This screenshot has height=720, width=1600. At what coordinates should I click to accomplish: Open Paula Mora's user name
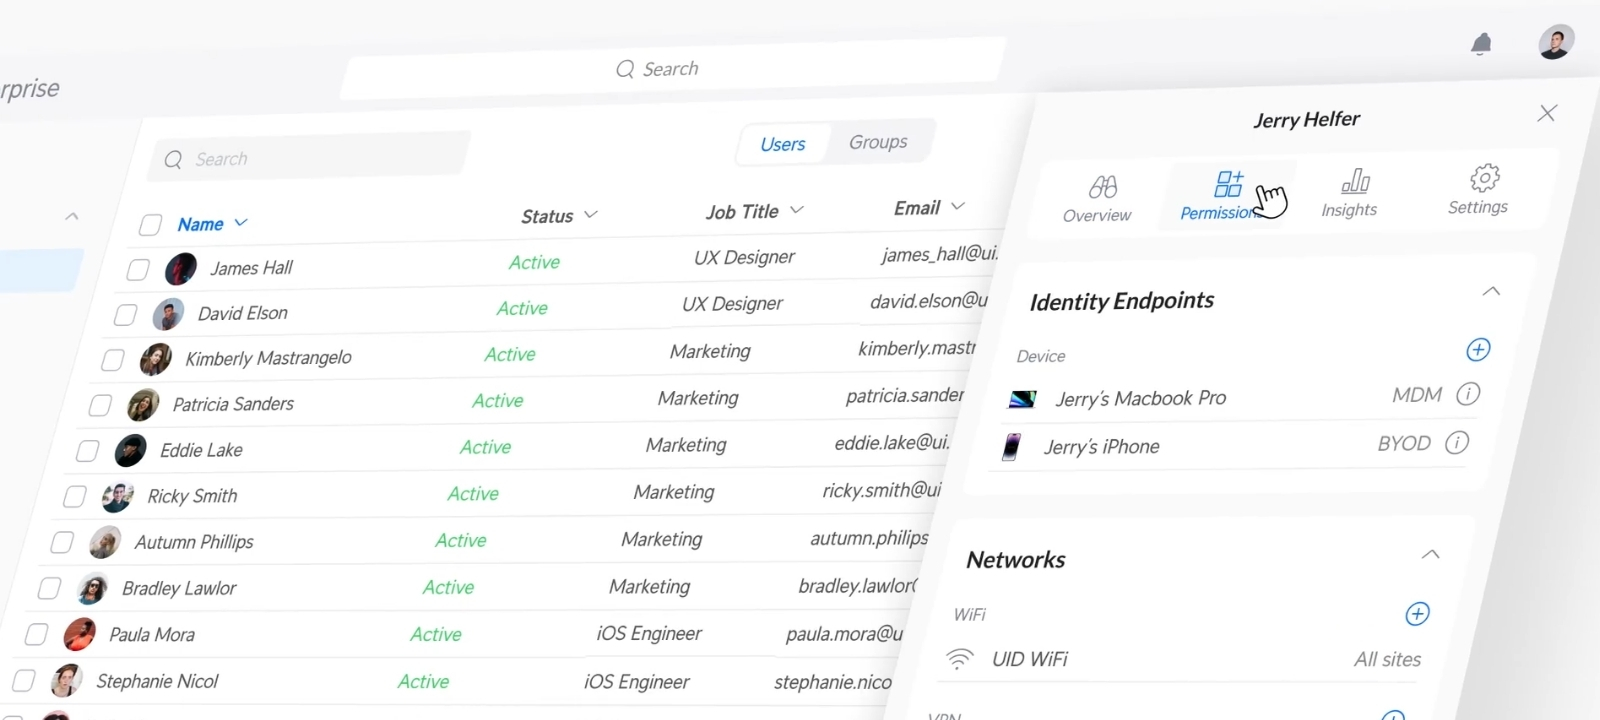click(152, 635)
